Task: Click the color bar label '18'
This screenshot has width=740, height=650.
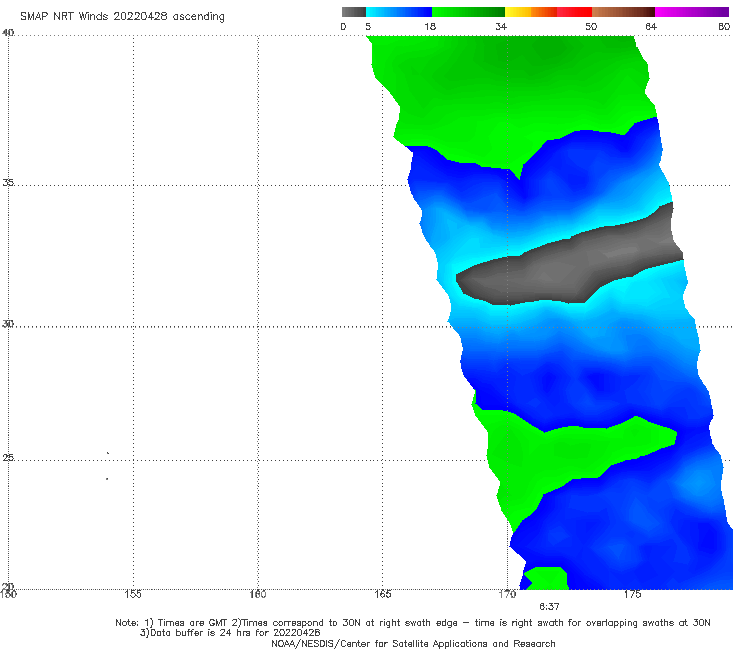Action: click(x=430, y=27)
